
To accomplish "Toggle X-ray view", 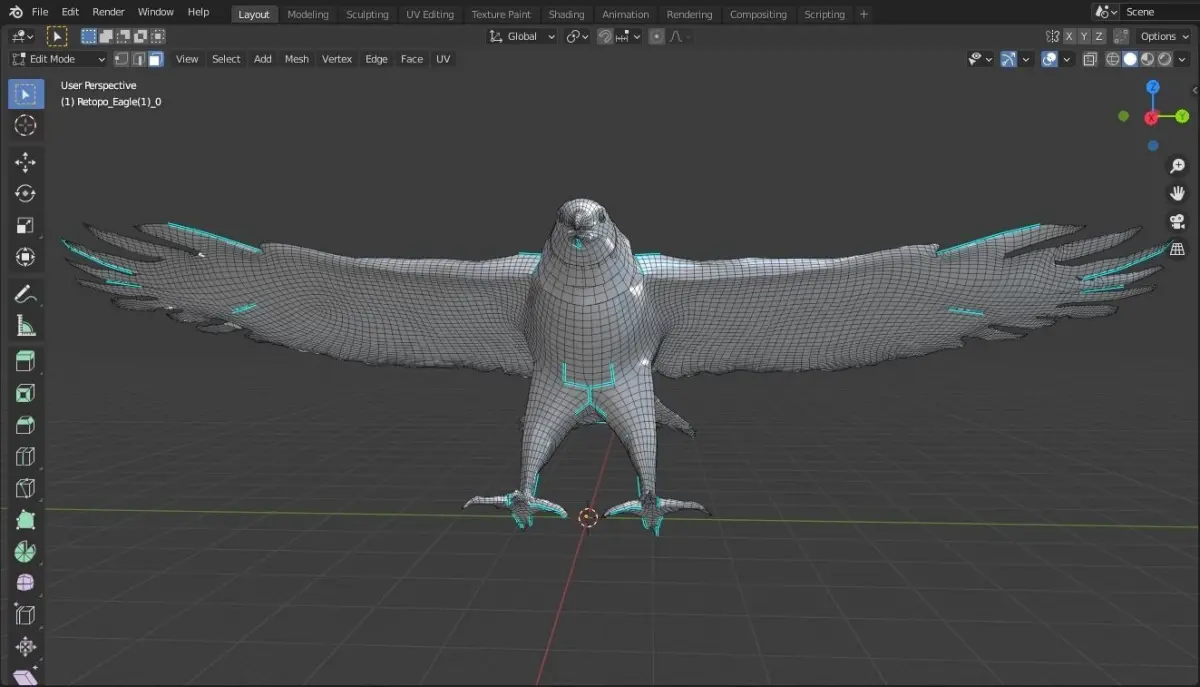I will coord(1090,59).
